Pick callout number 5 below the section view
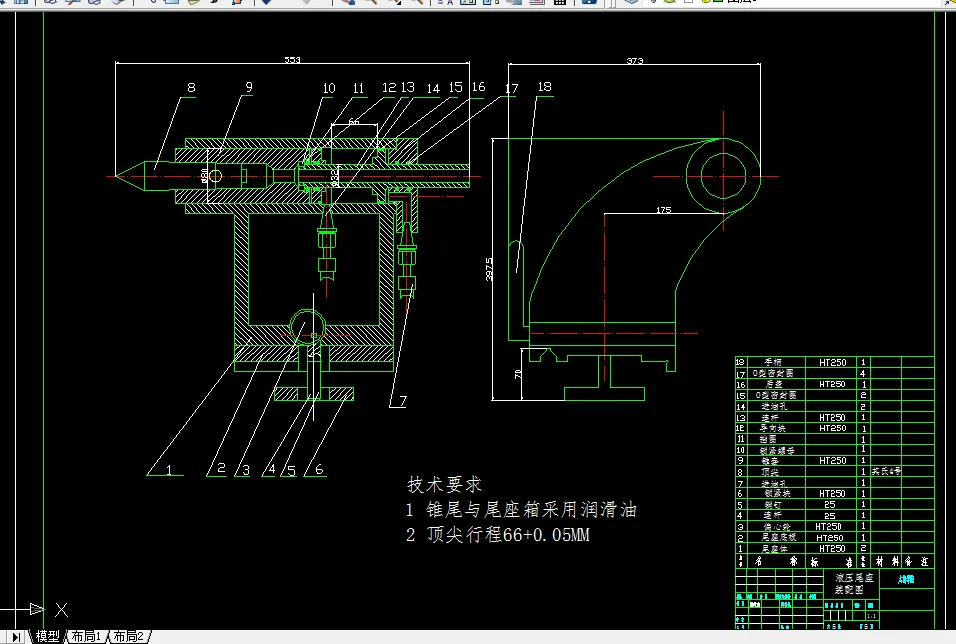The image size is (956, 644). (x=291, y=471)
